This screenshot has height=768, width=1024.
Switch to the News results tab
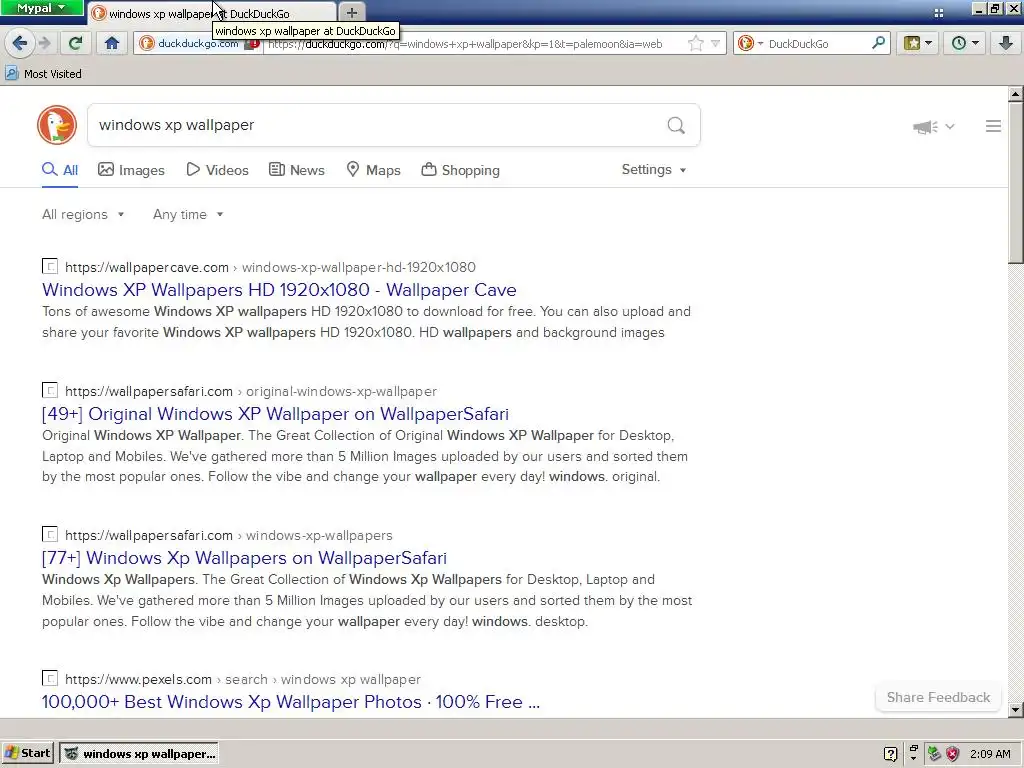296,170
